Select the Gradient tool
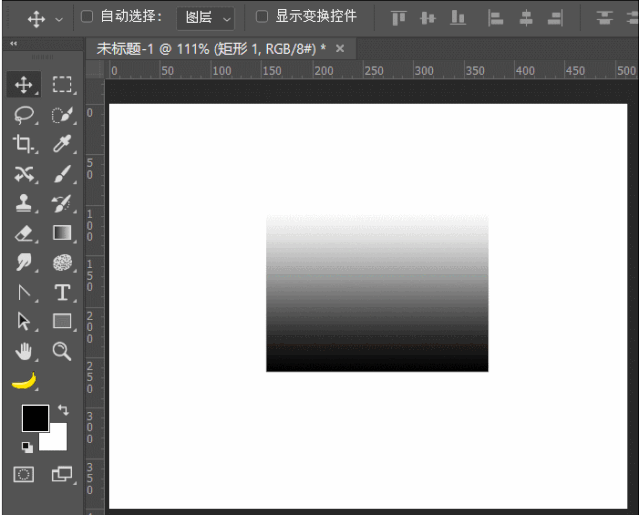Image resolution: width=639 pixels, height=515 pixels. [x=62, y=233]
